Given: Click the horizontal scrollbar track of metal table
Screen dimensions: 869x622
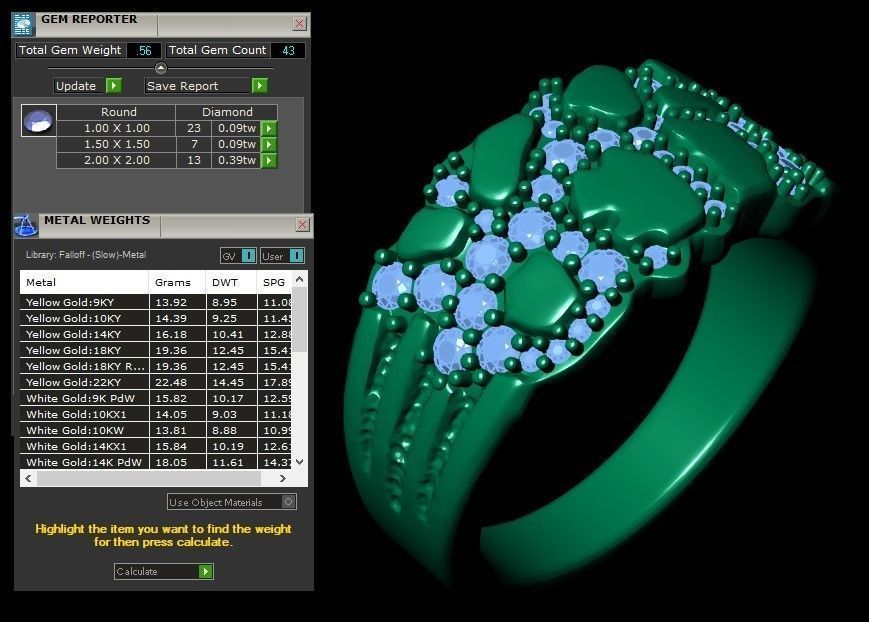Looking at the screenshot, I should coord(149,478).
